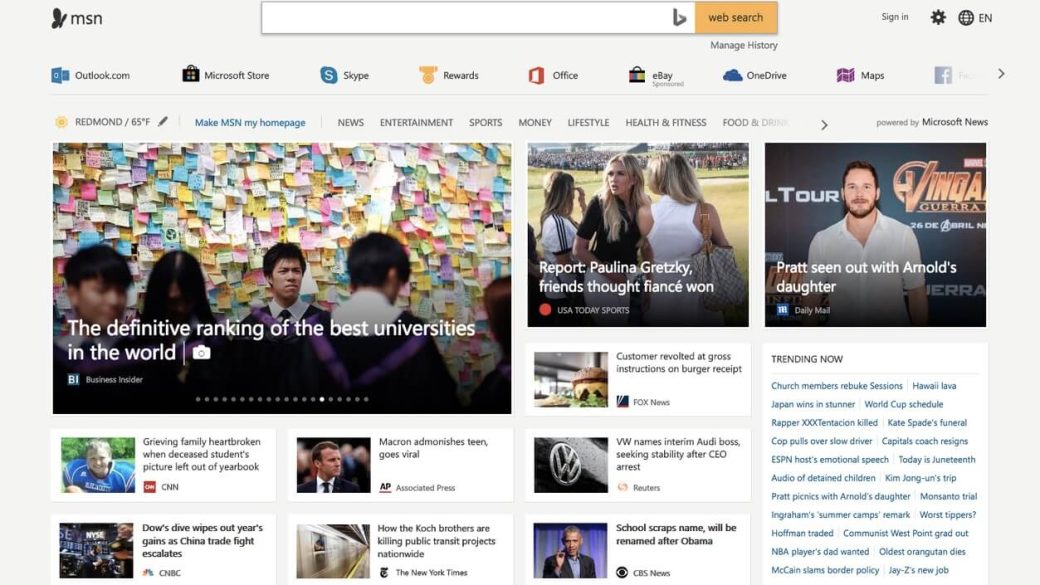Click the Associated Press AP logo
The height and width of the screenshot is (585, 1040).
point(385,487)
